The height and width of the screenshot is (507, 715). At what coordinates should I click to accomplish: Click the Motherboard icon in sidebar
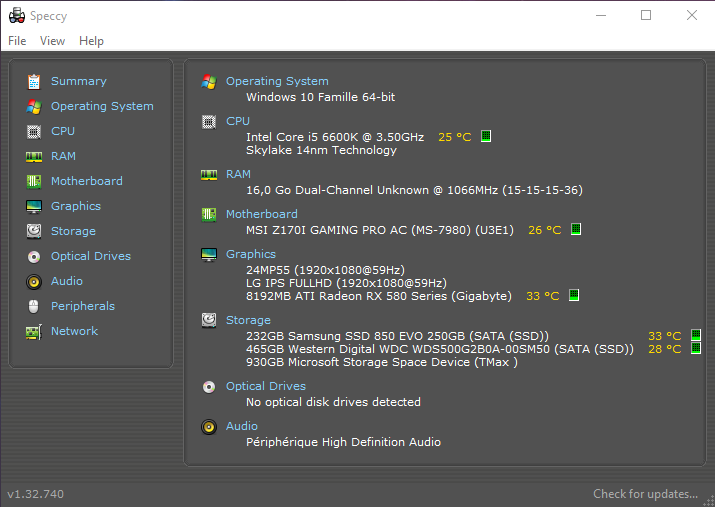click(x=34, y=181)
